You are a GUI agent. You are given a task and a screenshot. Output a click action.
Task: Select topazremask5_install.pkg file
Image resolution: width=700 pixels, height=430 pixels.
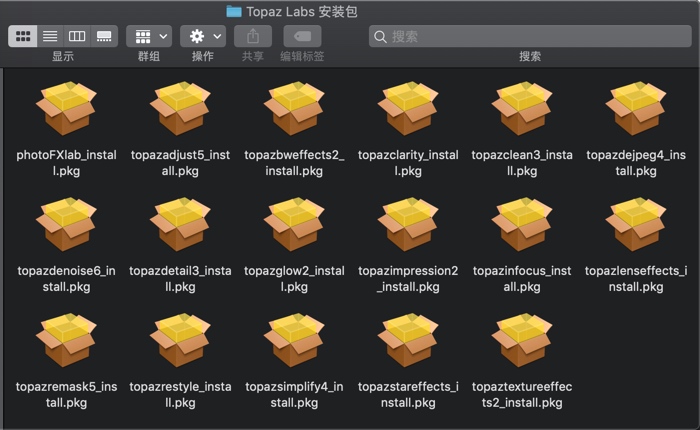[x=67, y=342]
